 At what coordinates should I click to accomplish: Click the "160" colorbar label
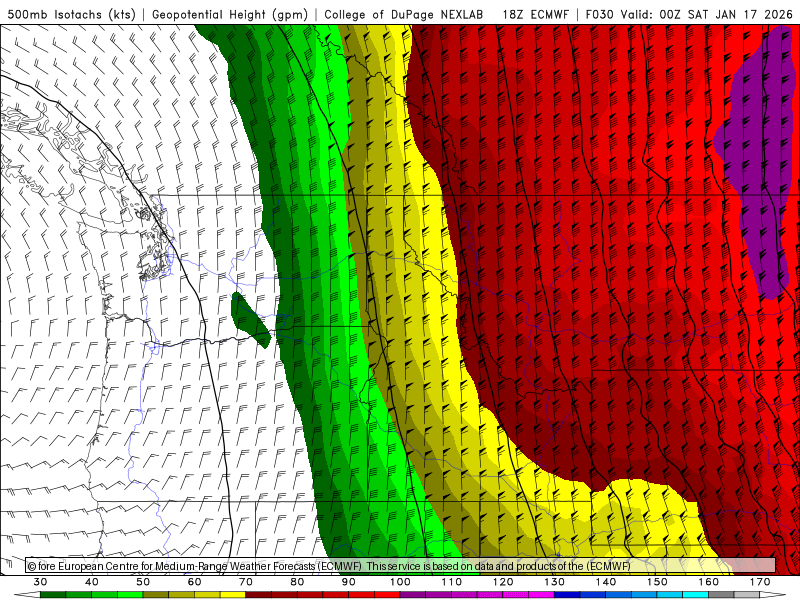coord(709,582)
